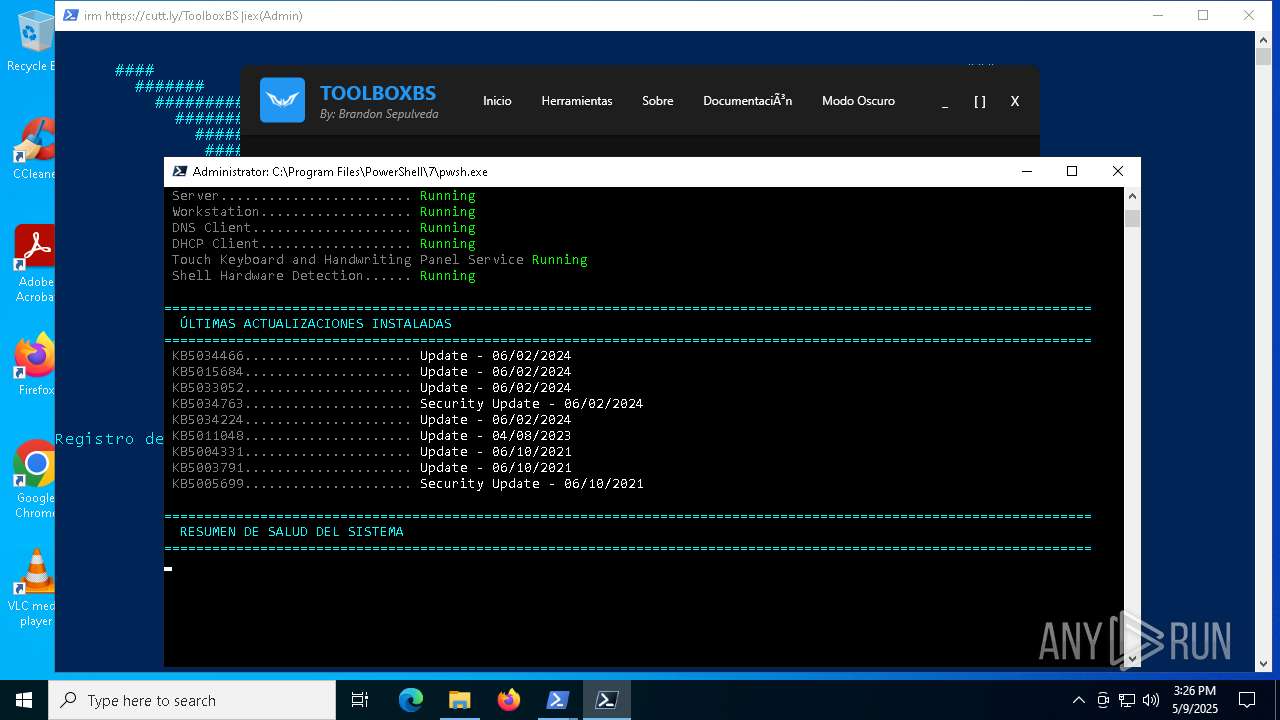Click the DHCP Client Running line
The width and height of the screenshot is (1280, 720).
tap(324, 244)
